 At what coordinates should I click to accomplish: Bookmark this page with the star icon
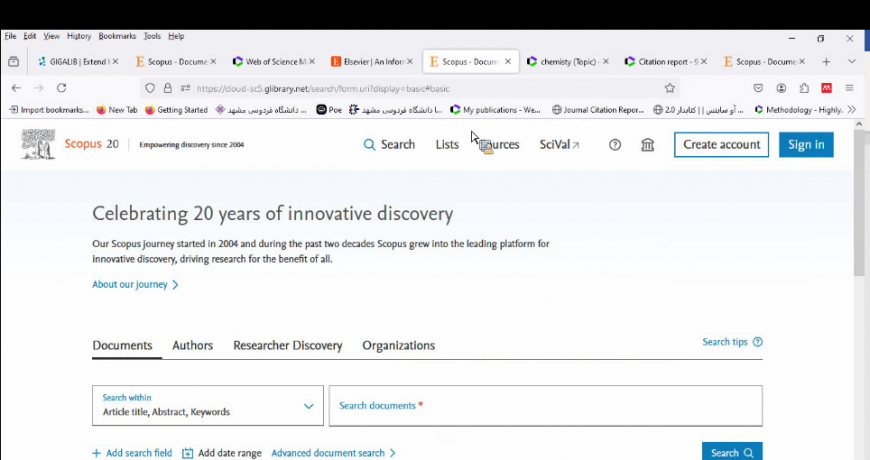pyautogui.click(x=670, y=88)
